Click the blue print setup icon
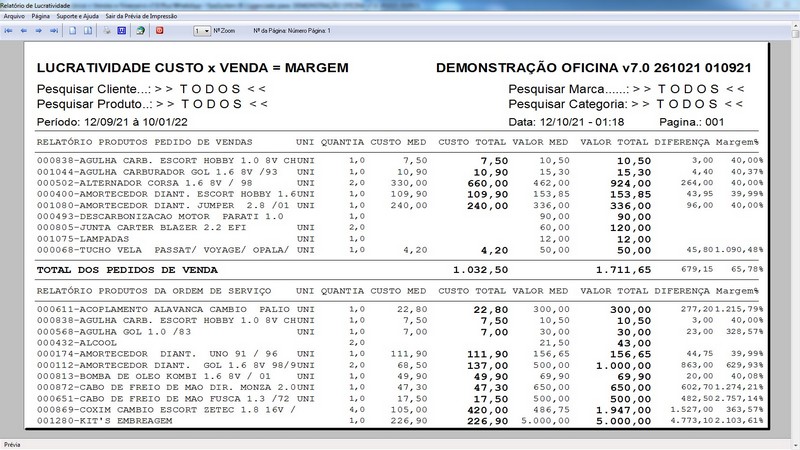The height and width of the screenshot is (450, 800). 121,31
